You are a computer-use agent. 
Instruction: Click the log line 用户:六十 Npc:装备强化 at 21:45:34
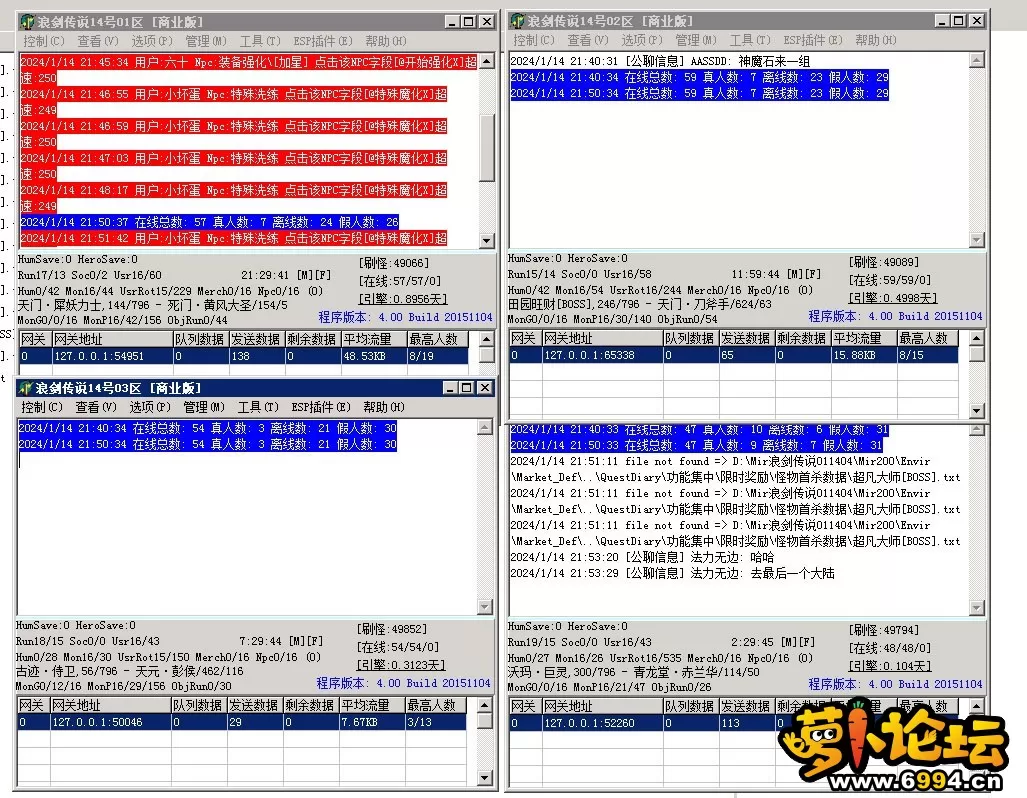click(249, 70)
